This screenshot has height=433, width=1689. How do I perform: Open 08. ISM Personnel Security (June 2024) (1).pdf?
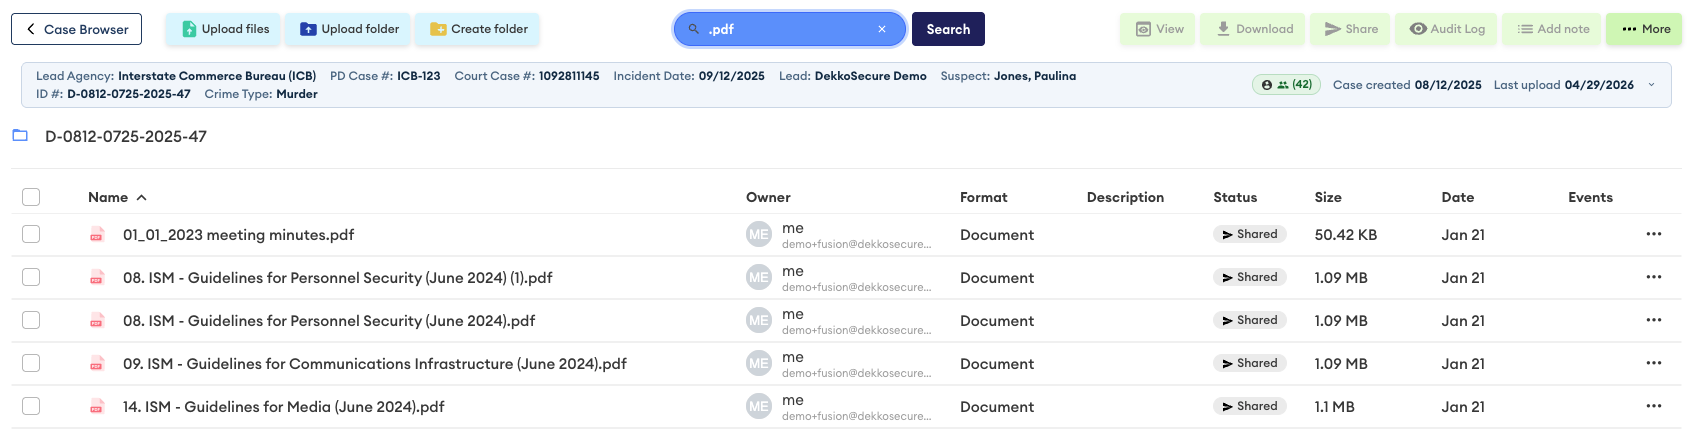[337, 278]
